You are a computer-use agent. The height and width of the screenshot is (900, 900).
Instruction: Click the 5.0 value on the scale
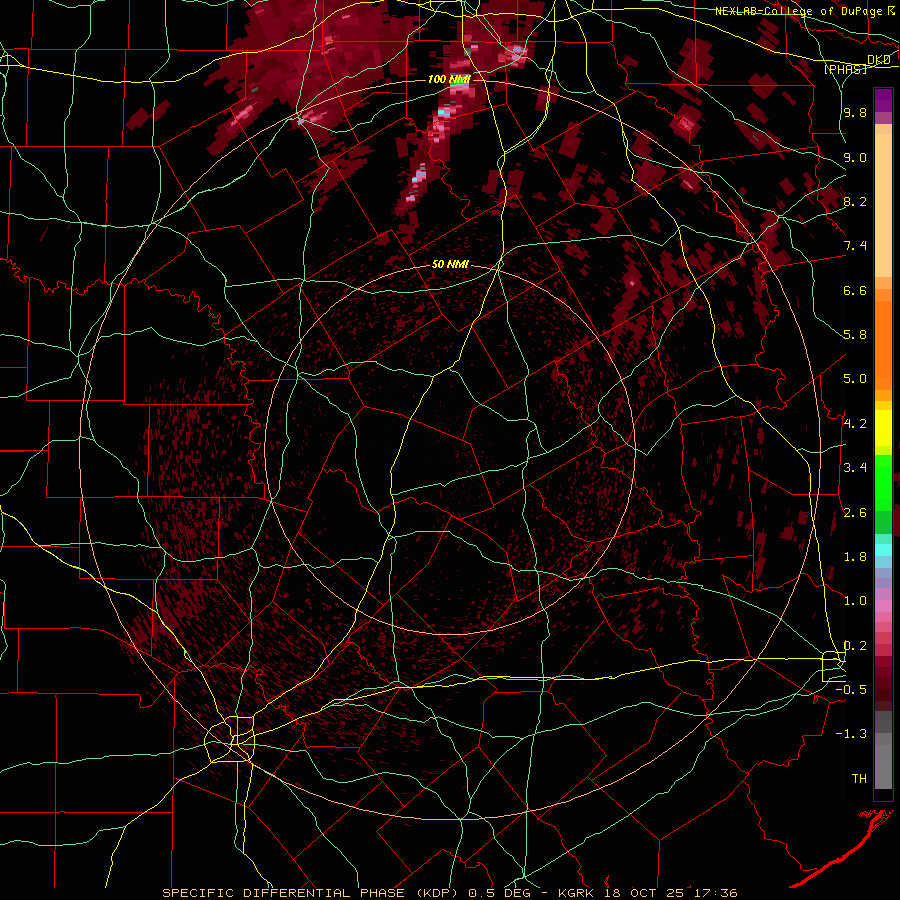pos(855,379)
